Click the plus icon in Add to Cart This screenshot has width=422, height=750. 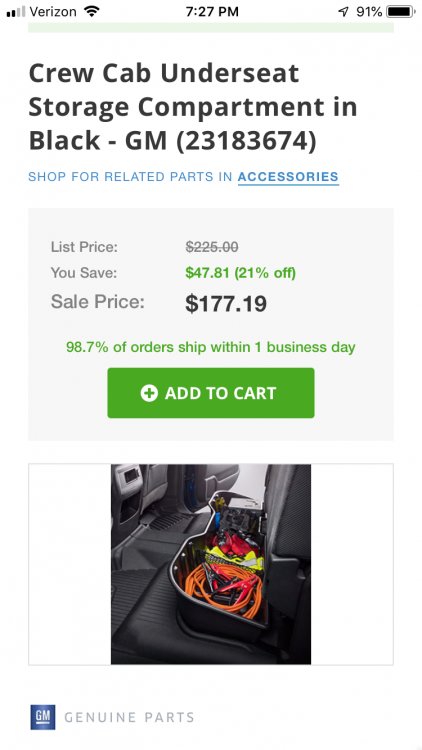[149, 393]
